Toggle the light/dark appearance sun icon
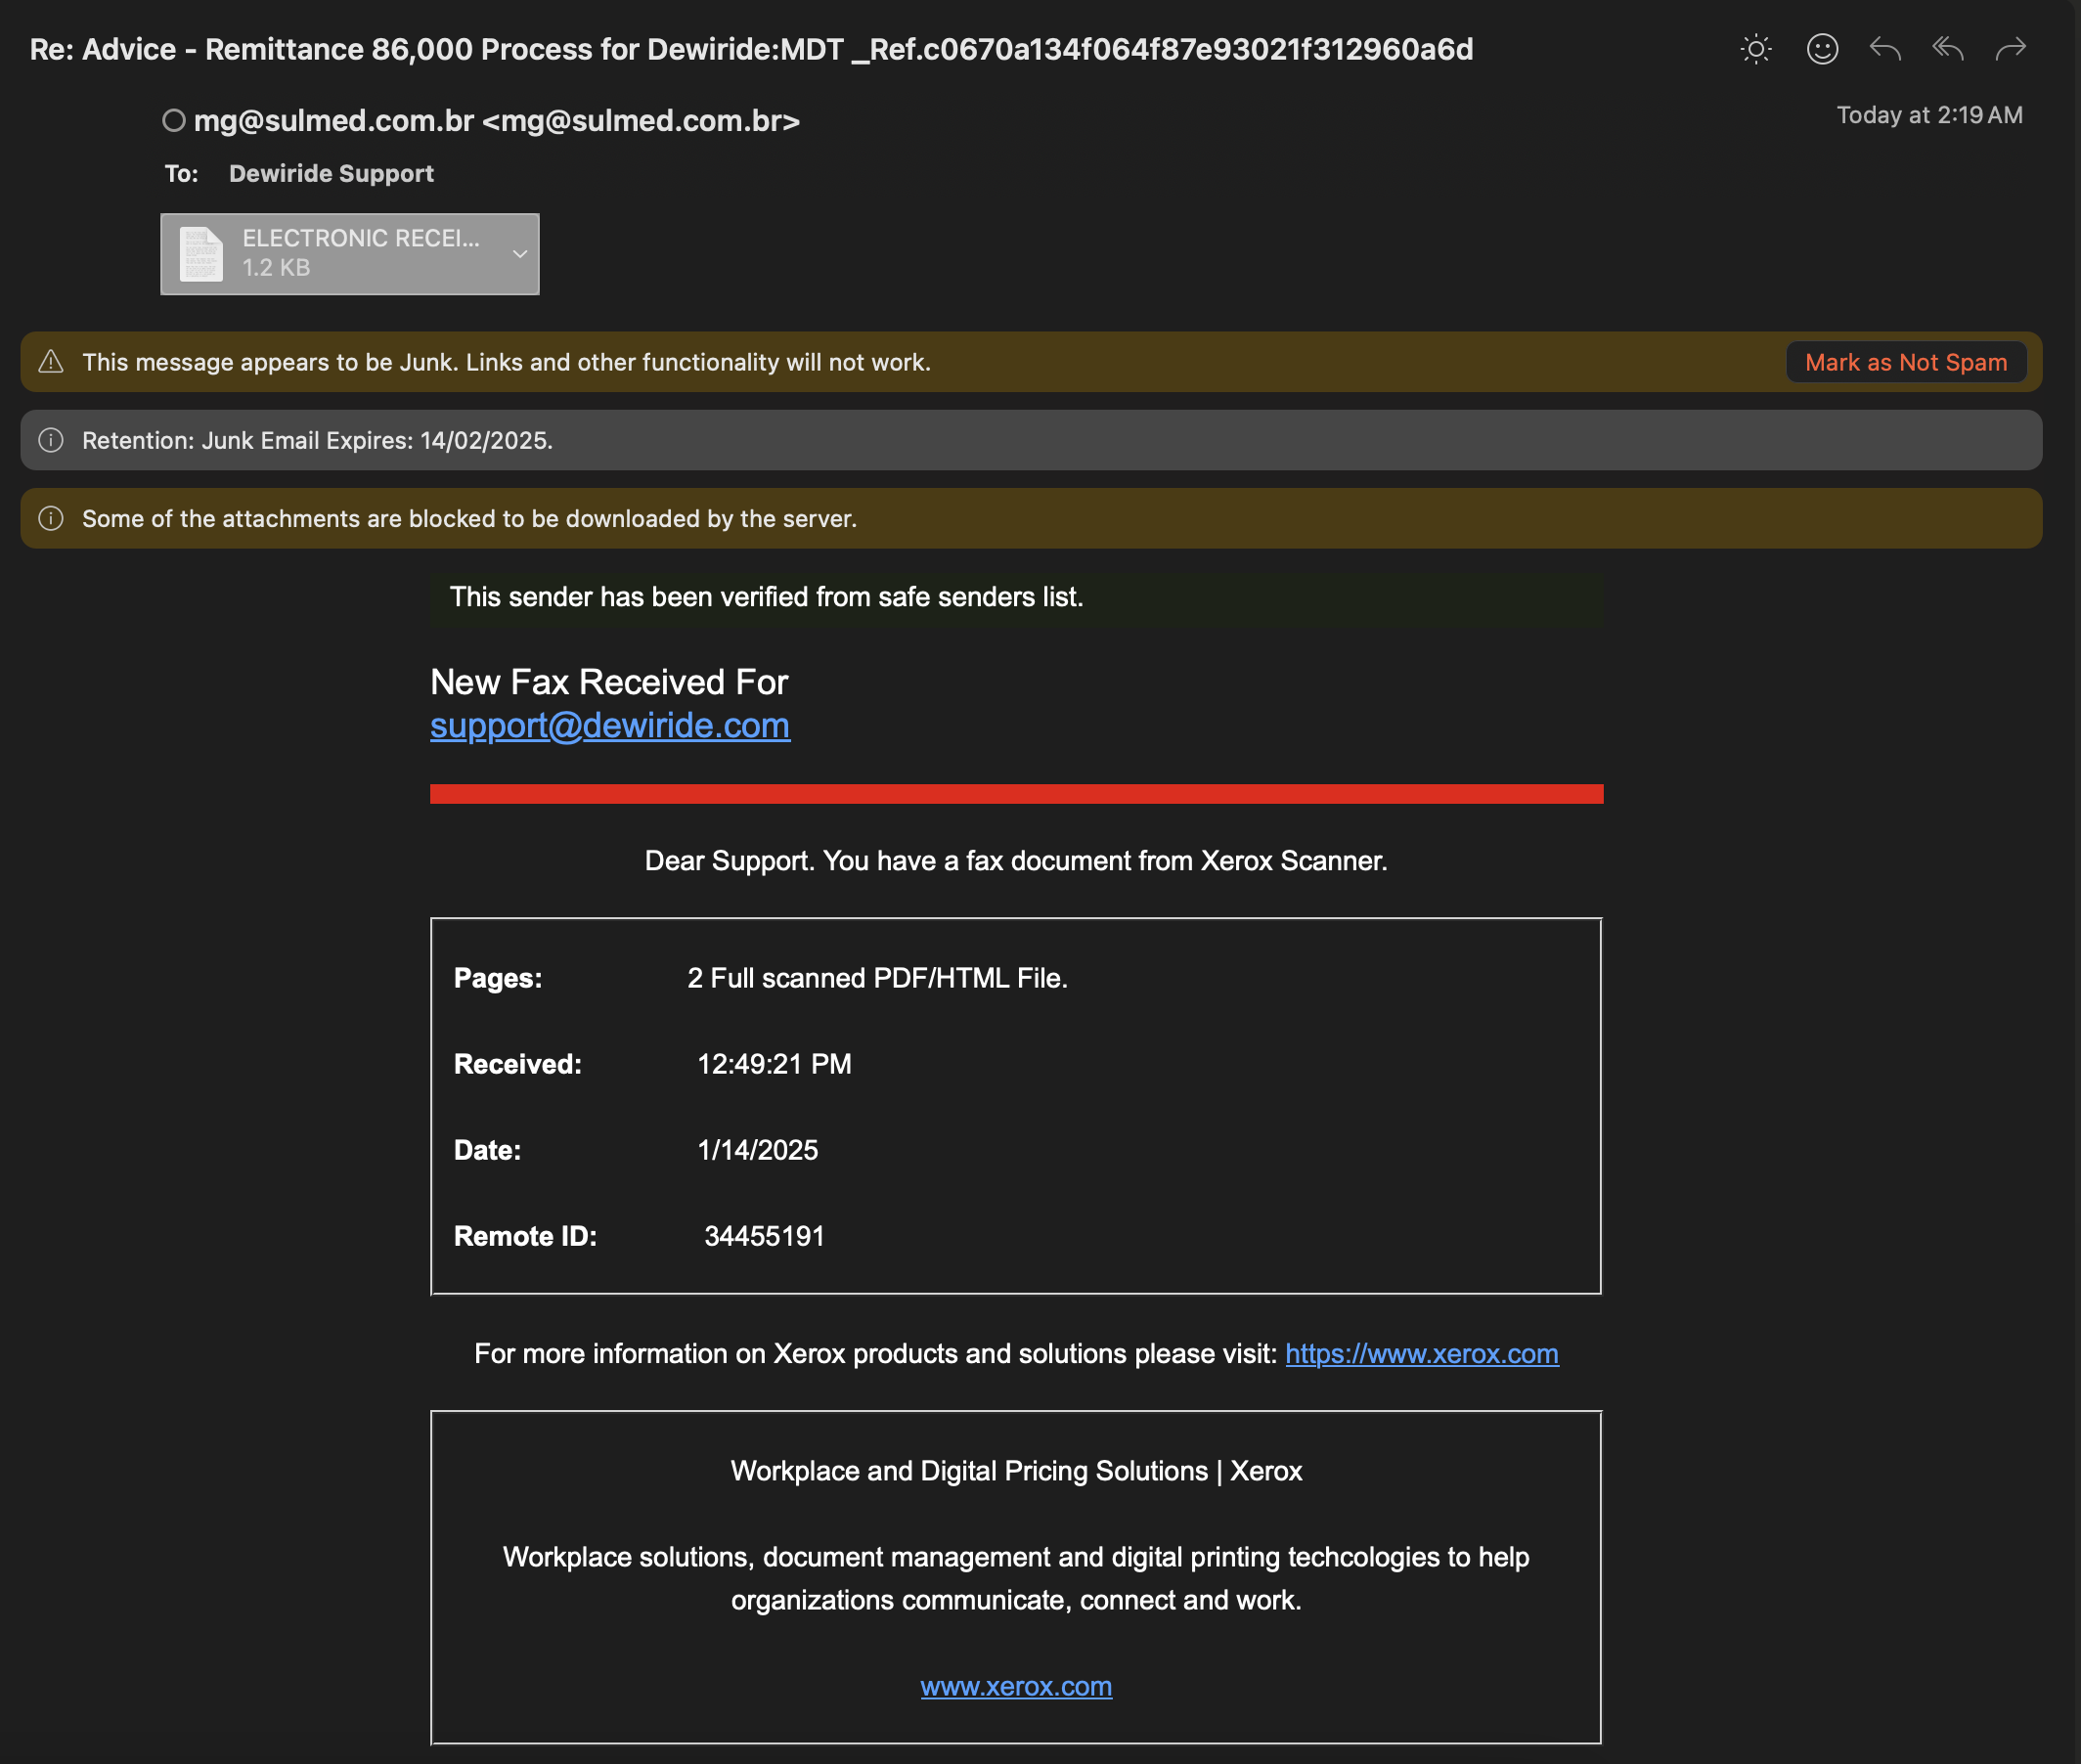The height and width of the screenshot is (1764, 2081). 1756,49
